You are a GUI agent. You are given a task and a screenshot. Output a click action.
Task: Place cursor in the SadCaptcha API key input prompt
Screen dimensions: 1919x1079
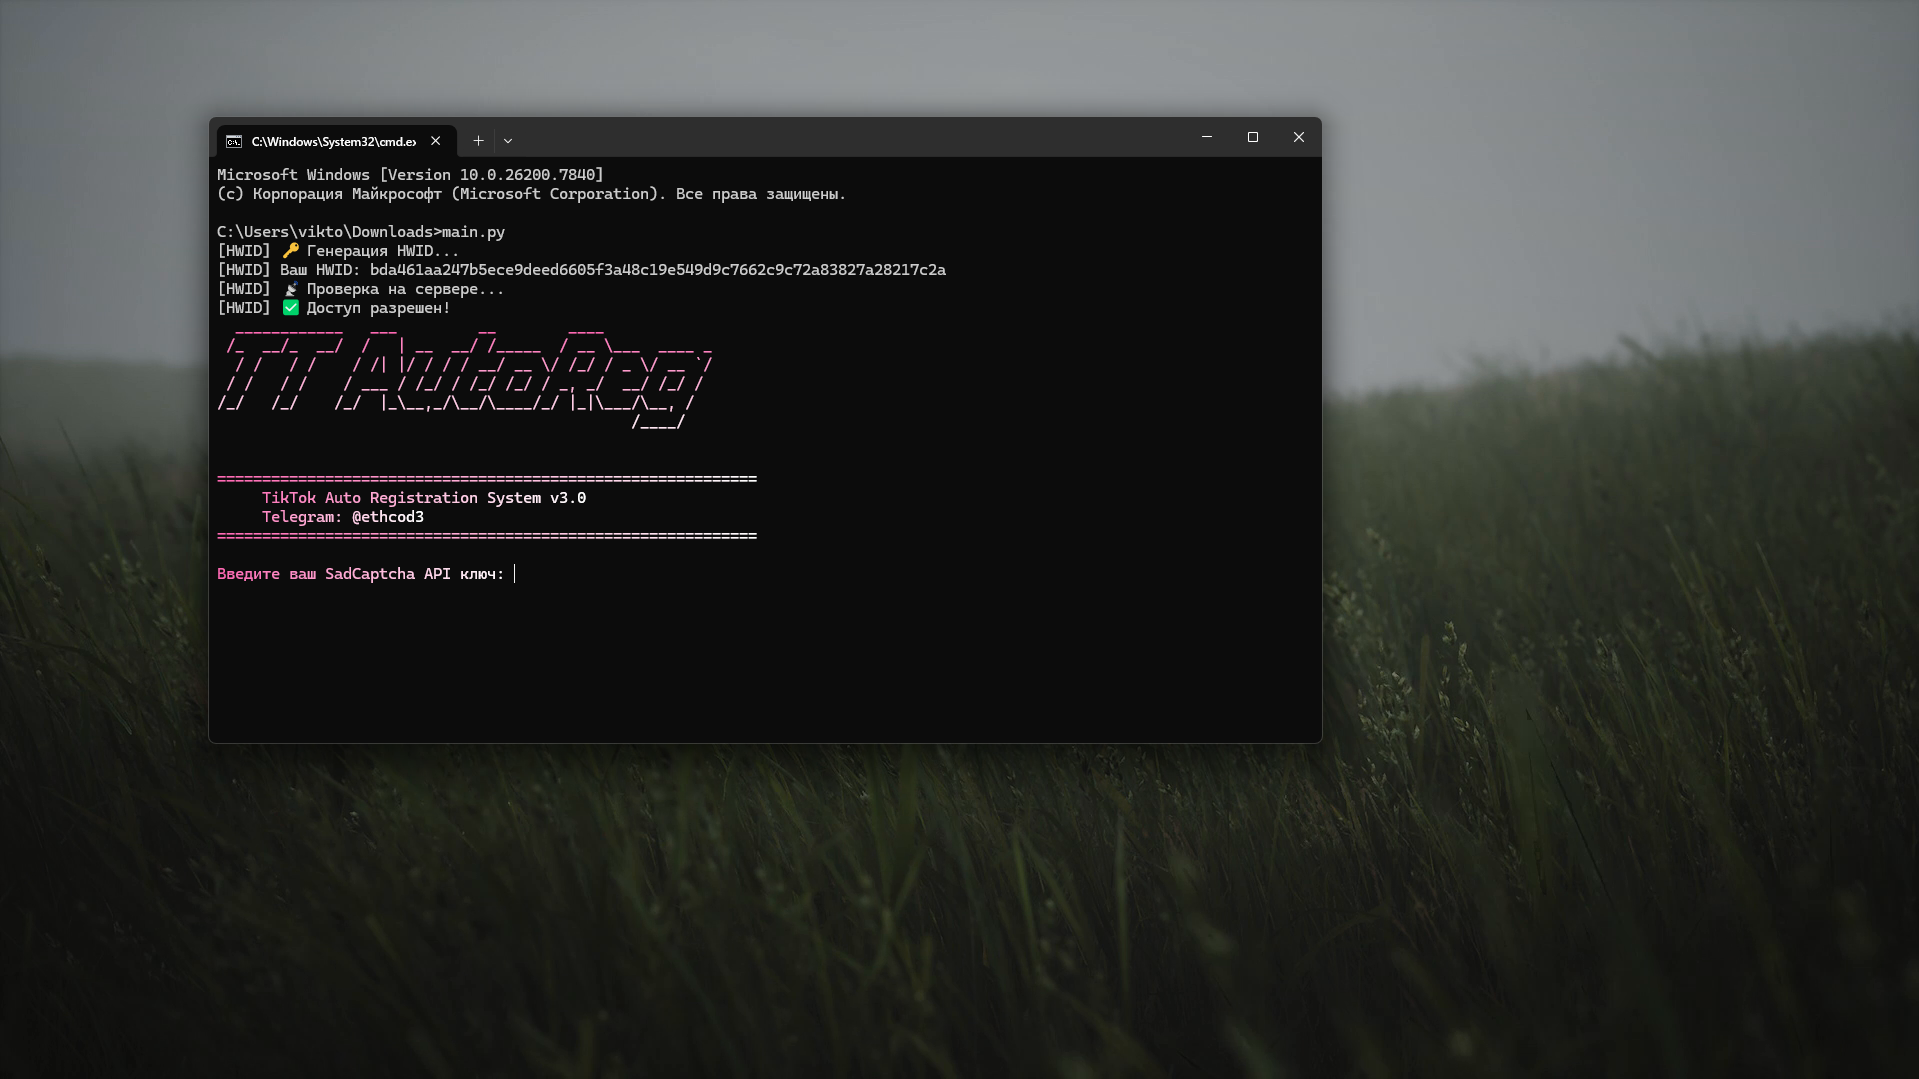coord(515,574)
